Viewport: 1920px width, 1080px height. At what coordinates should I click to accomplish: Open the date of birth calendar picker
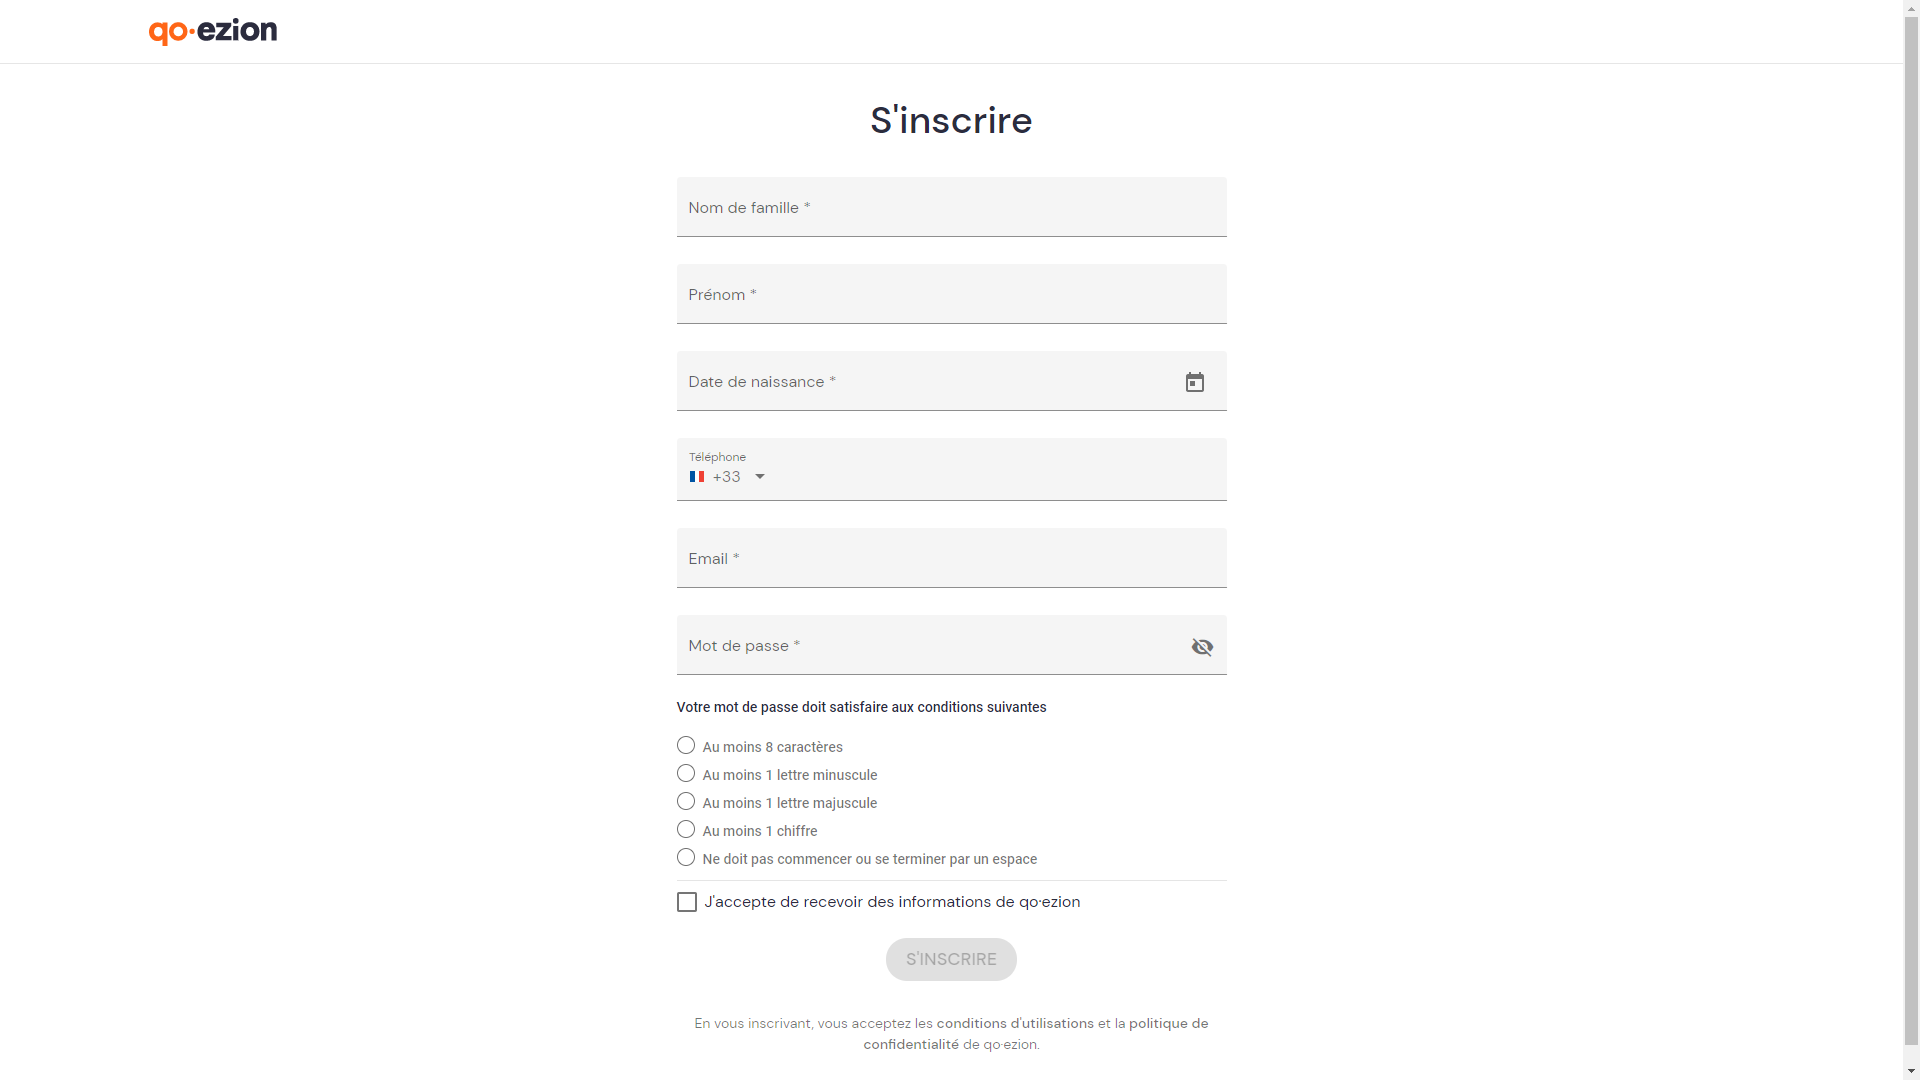click(1194, 382)
